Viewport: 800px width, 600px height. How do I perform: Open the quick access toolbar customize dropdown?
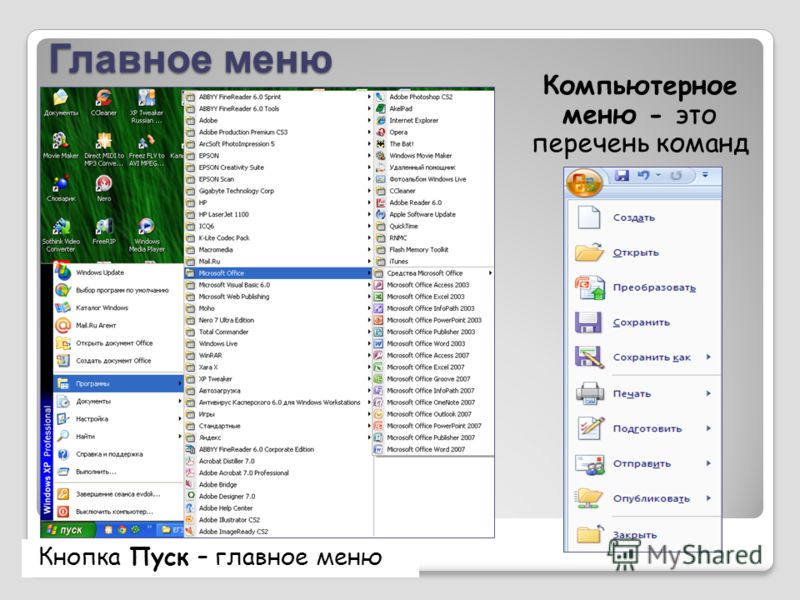[705, 175]
